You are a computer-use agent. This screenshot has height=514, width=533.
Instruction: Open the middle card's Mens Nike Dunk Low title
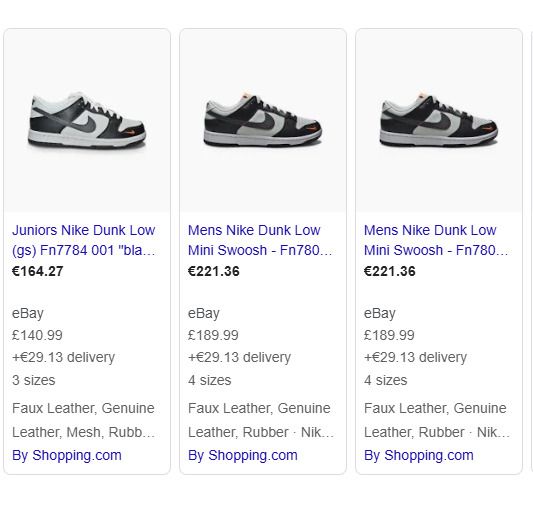point(260,240)
